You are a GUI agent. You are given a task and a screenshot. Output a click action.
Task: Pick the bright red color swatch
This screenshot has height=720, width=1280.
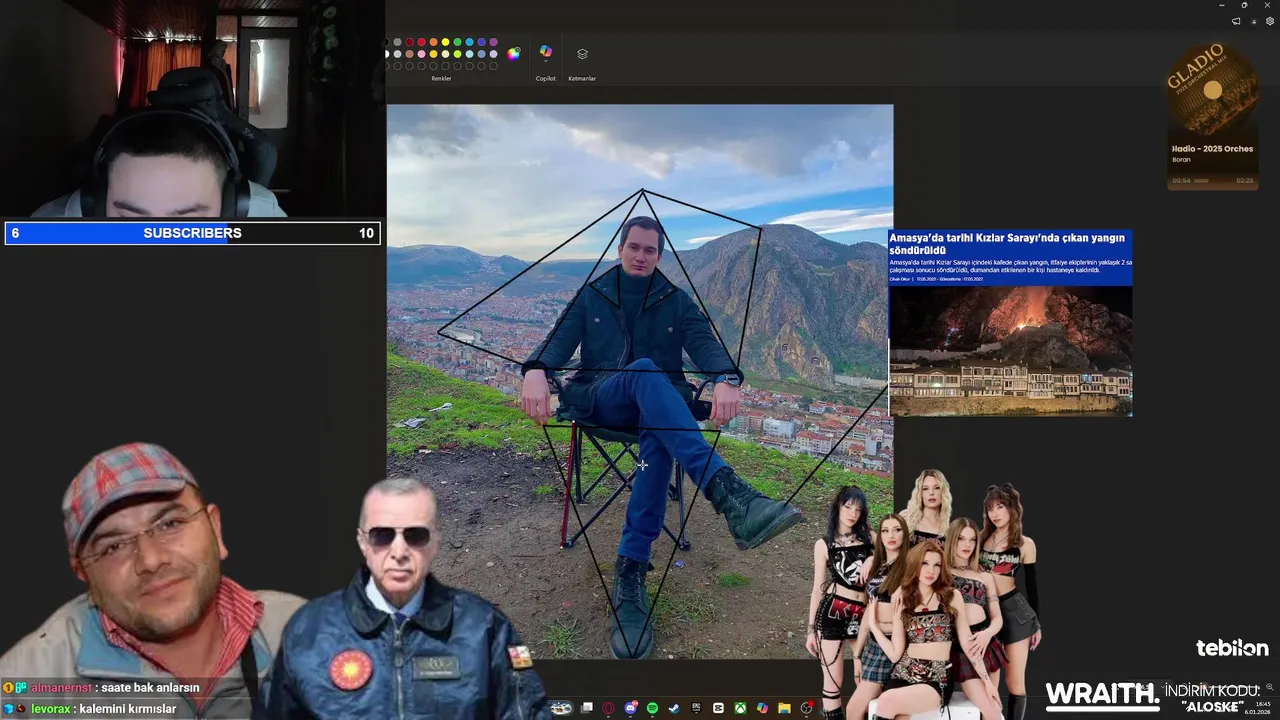click(421, 42)
